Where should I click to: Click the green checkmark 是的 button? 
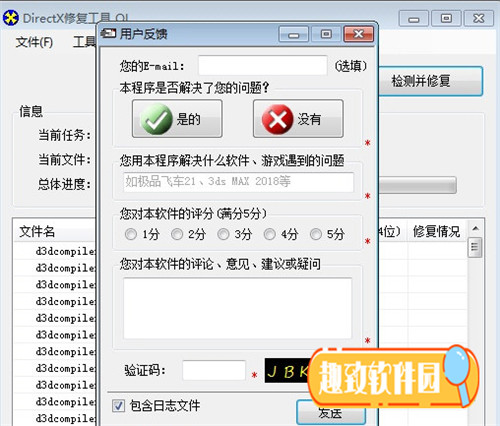(x=177, y=119)
